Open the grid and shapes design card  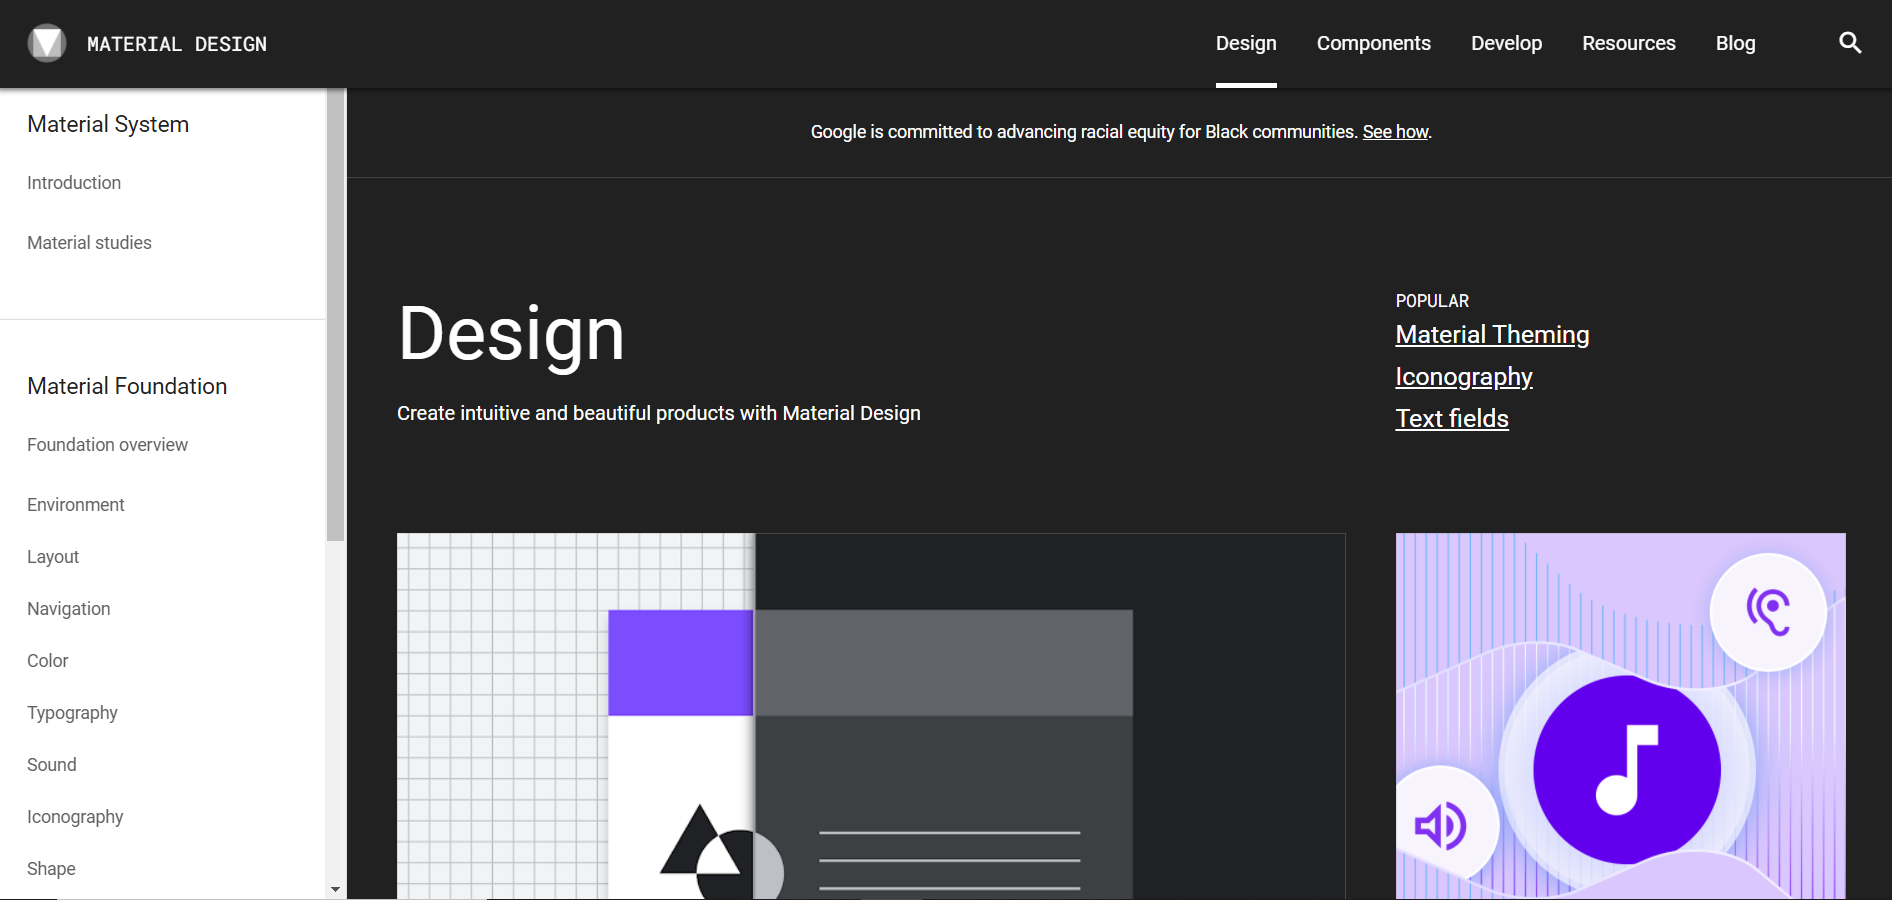(871, 716)
